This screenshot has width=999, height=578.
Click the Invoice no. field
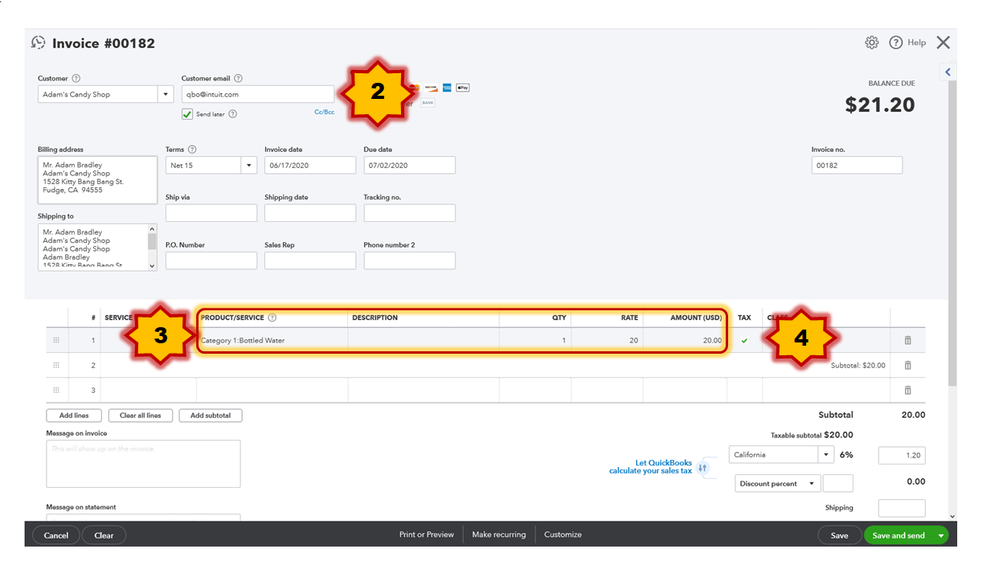pos(856,165)
